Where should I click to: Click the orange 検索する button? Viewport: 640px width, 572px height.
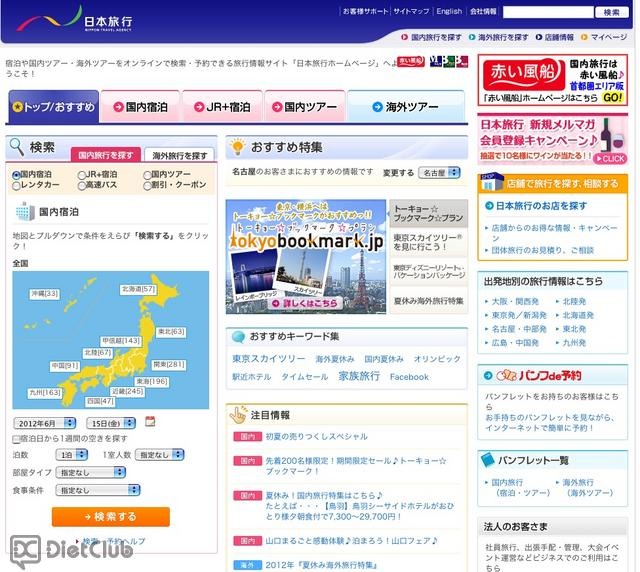[x=111, y=516]
